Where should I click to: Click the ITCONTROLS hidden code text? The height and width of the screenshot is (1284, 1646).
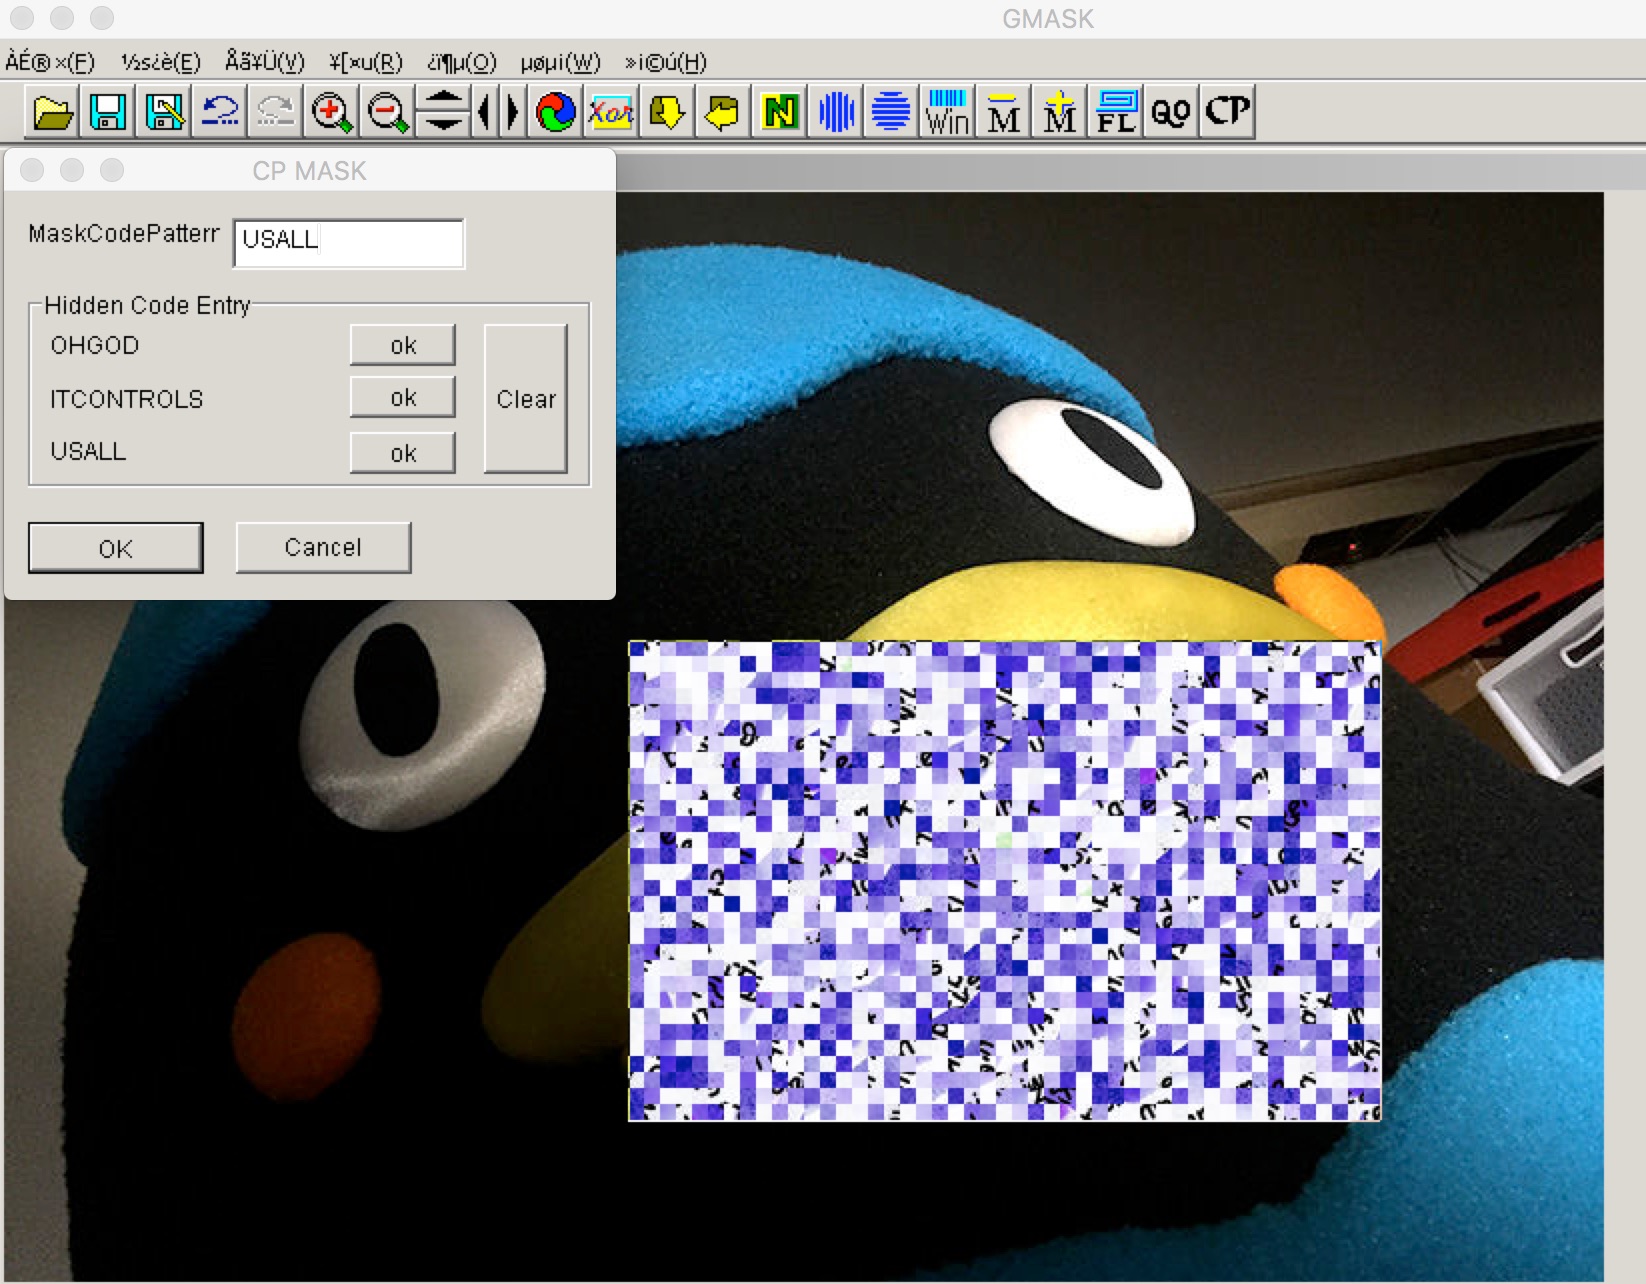(x=127, y=399)
